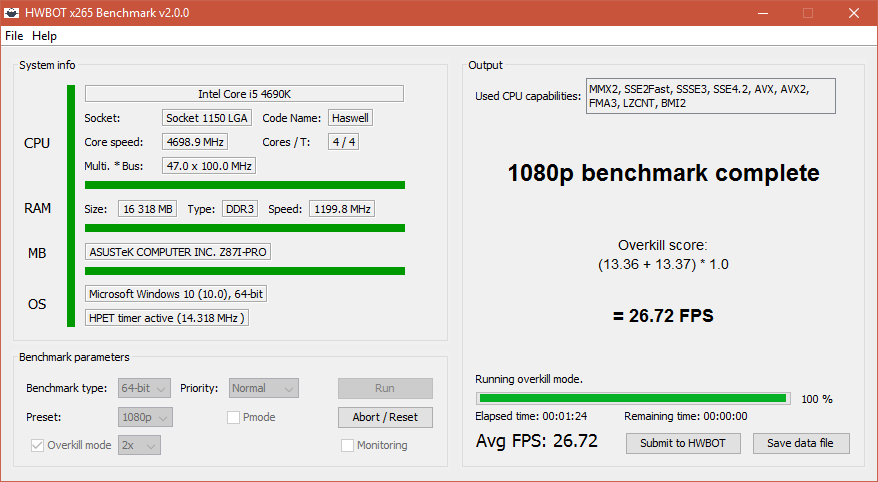Expand the Overkill mode 2x dropdown
Image resolution: width=878 pixels, height=482 pixels.
(139, 445)
